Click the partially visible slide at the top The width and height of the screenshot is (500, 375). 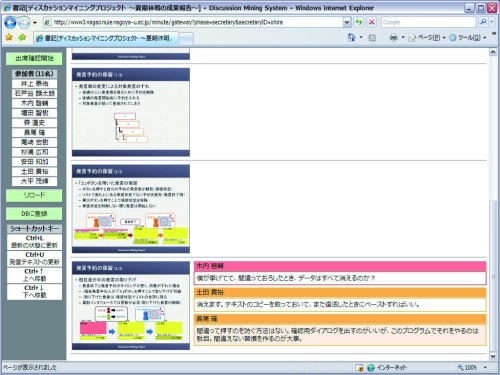point(131,54)
